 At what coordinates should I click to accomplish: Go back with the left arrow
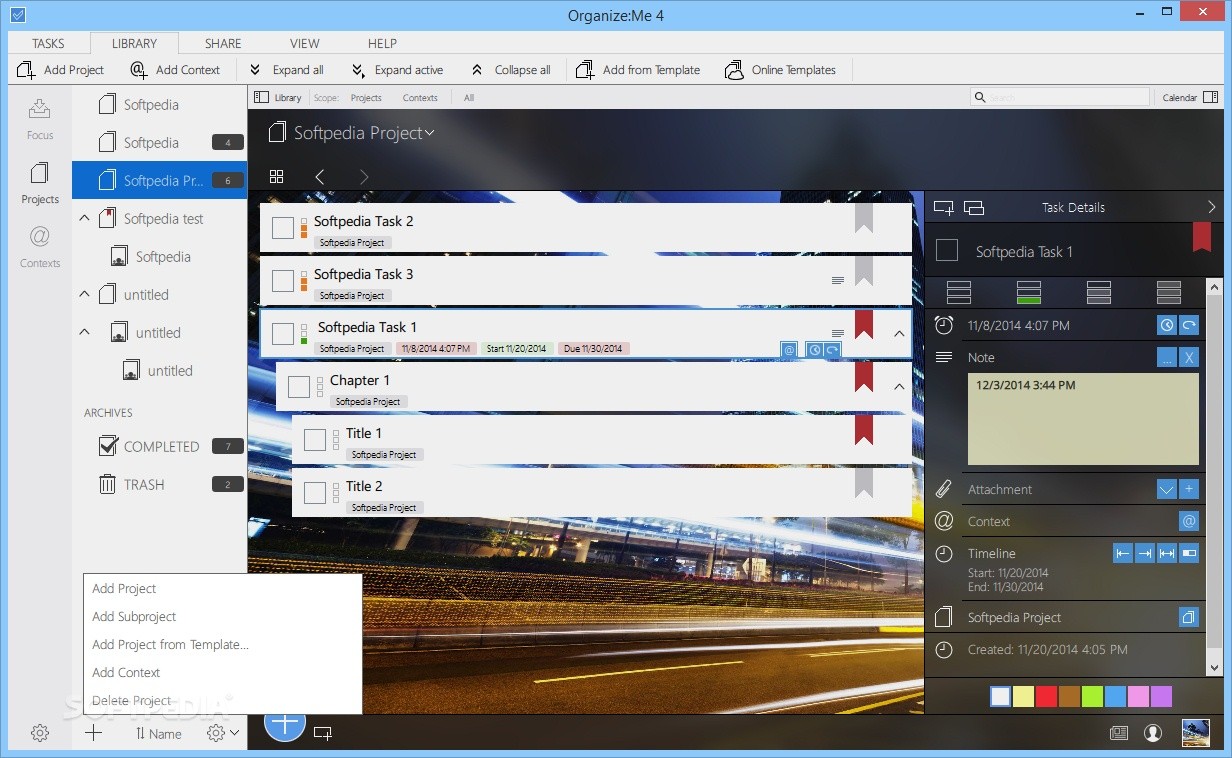320,177
